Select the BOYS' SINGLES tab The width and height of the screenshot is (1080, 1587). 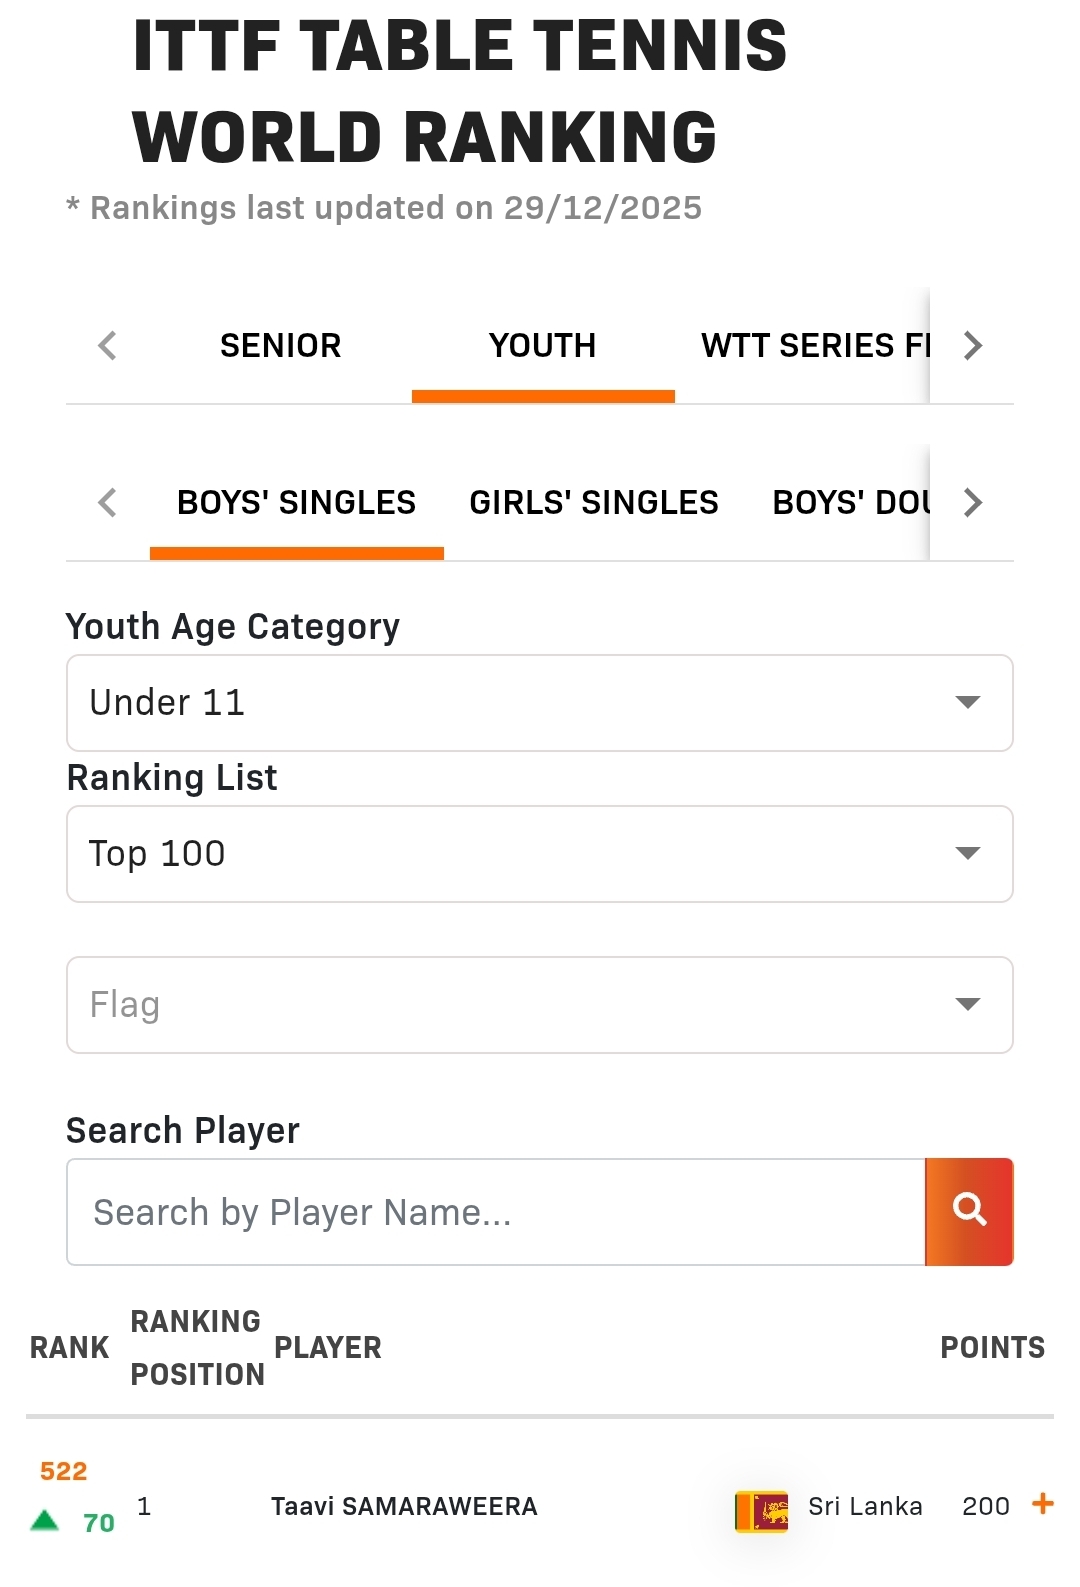click(x=296, y=503)
